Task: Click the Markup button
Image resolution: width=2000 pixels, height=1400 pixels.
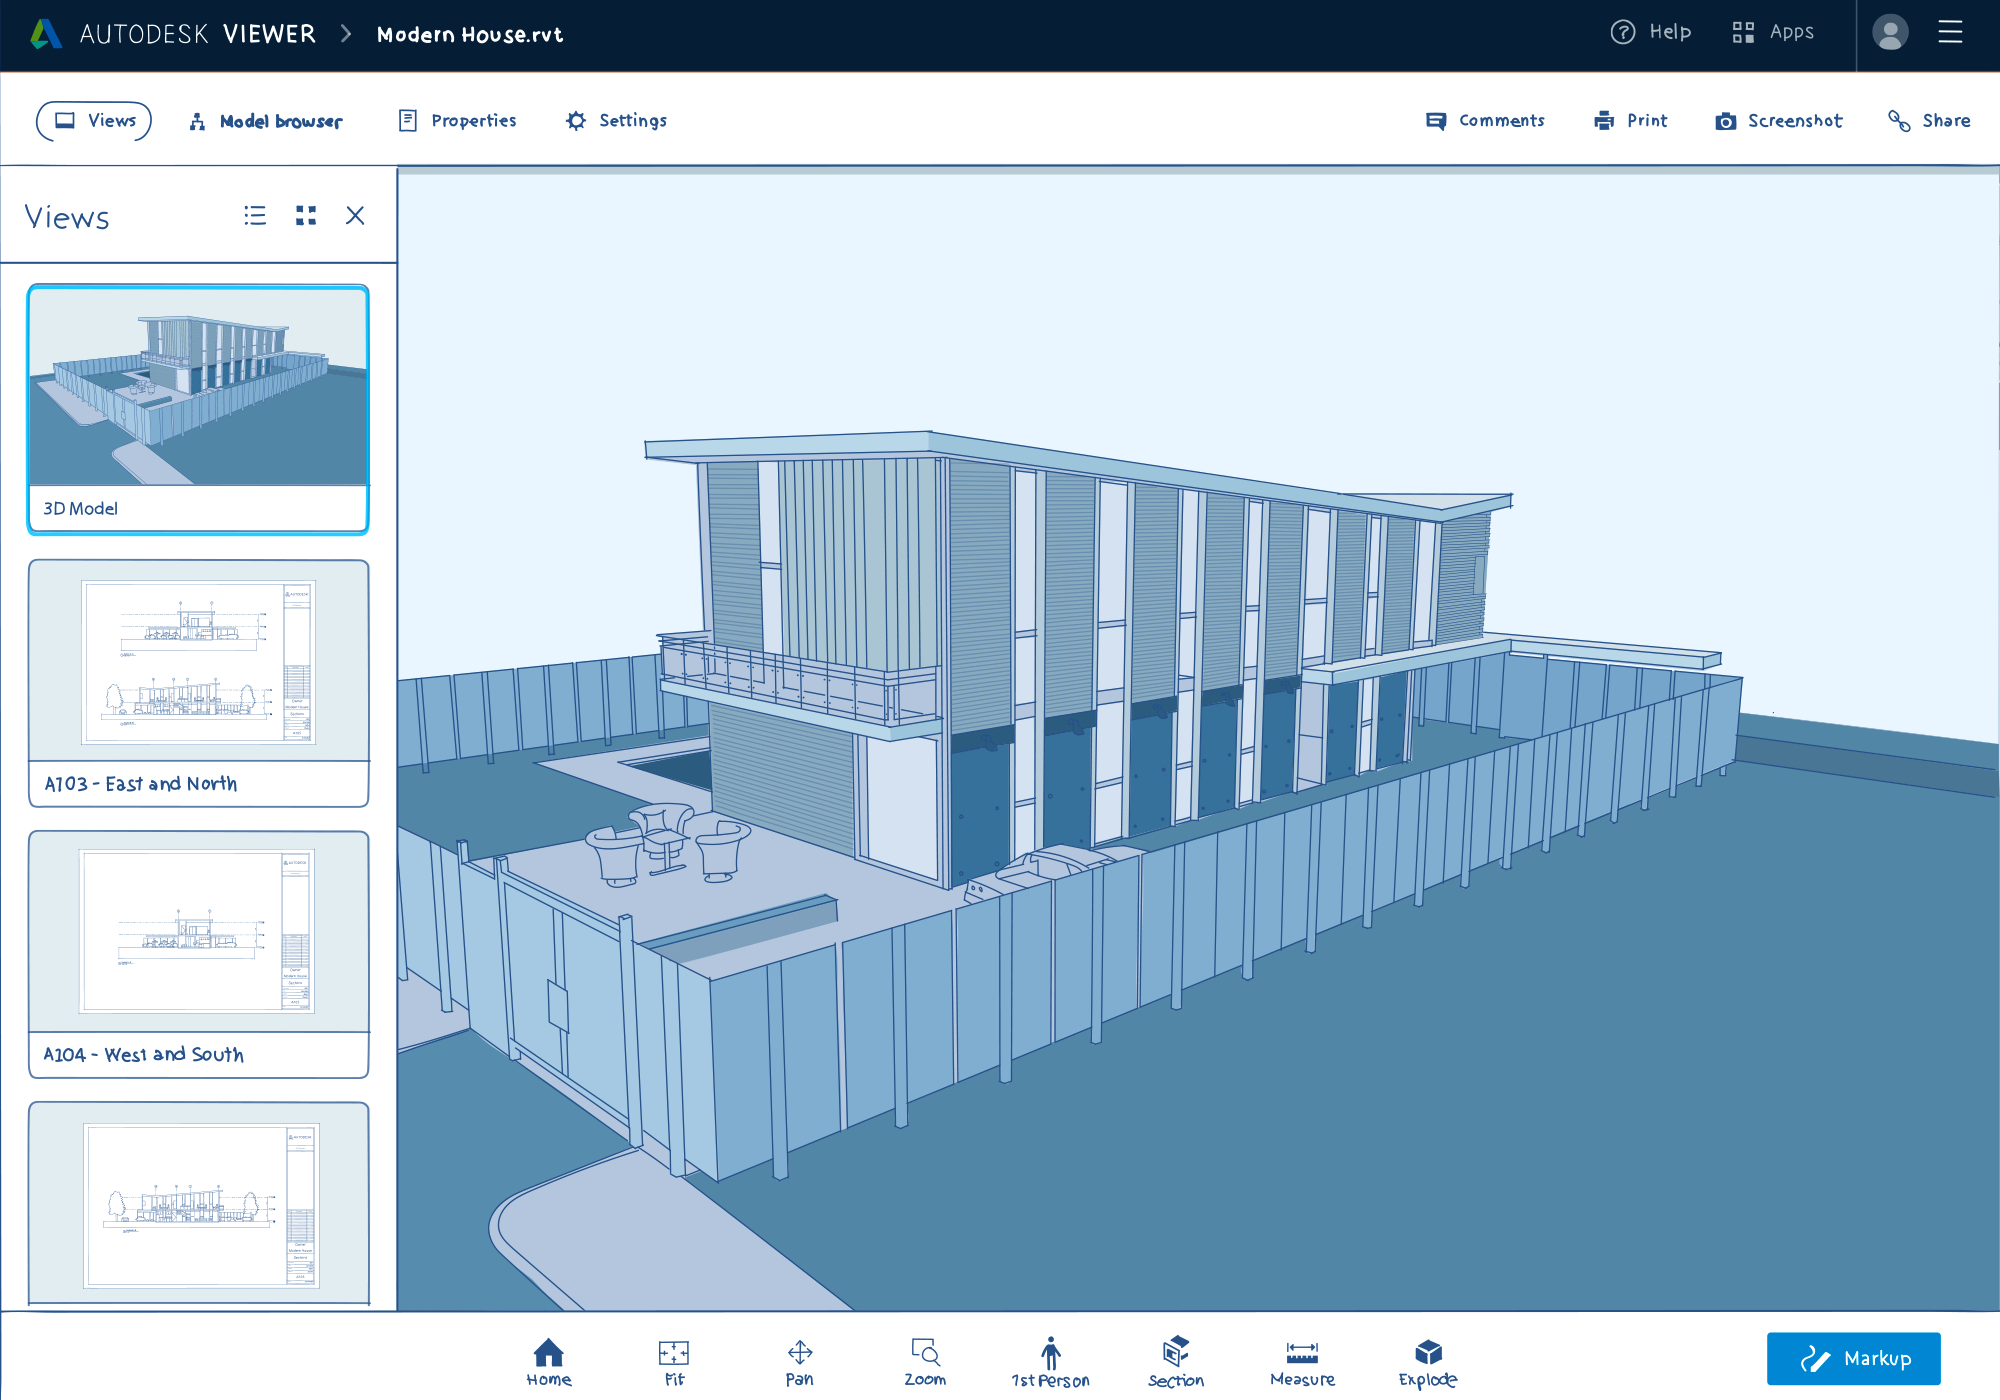Action: tap(1853, 1358)
